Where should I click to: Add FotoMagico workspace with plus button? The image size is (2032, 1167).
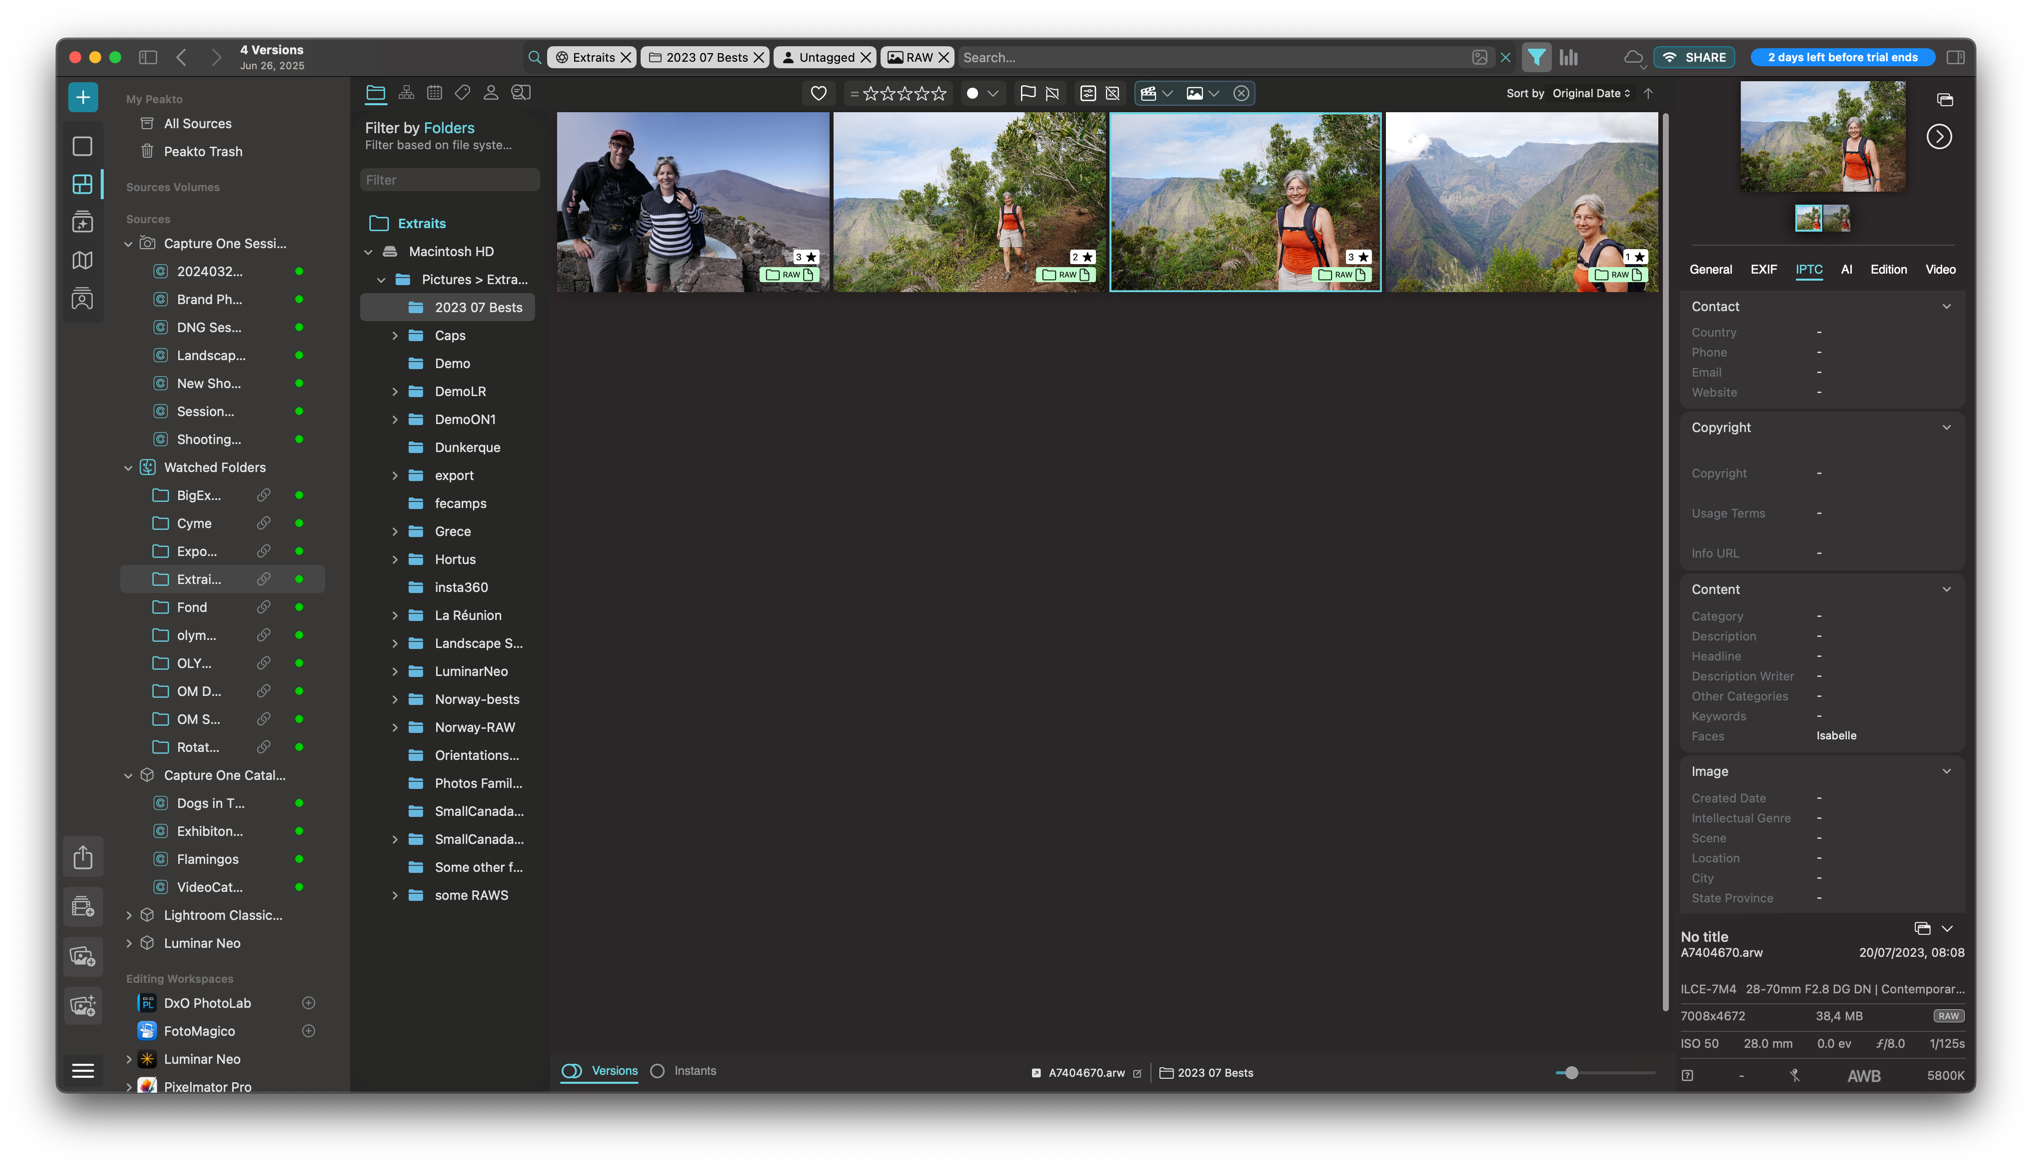click(x=308, y=1030)
